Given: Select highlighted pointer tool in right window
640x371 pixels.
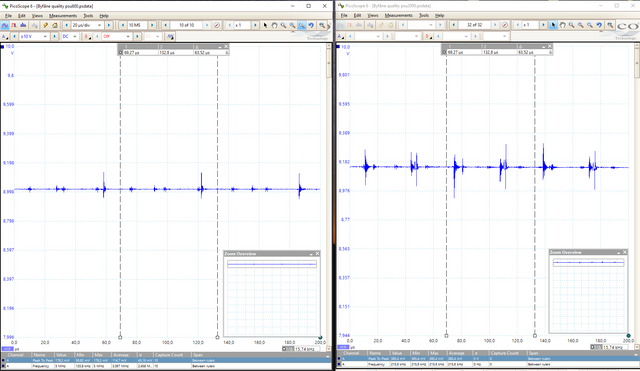Looking at the screenshot, I should 553,25.
